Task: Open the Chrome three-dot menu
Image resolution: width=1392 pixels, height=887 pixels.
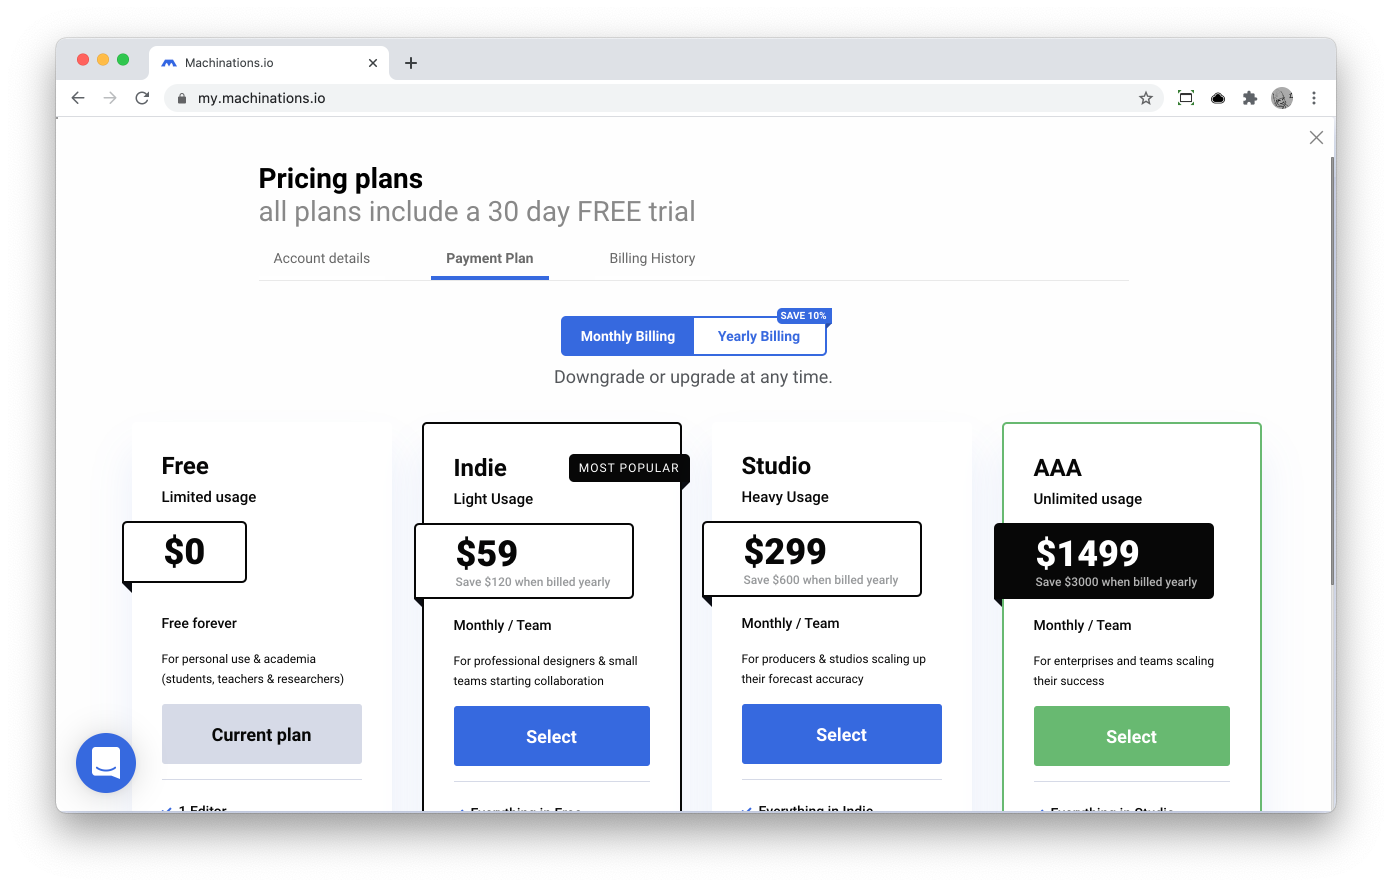Action: pos(1314,98)
